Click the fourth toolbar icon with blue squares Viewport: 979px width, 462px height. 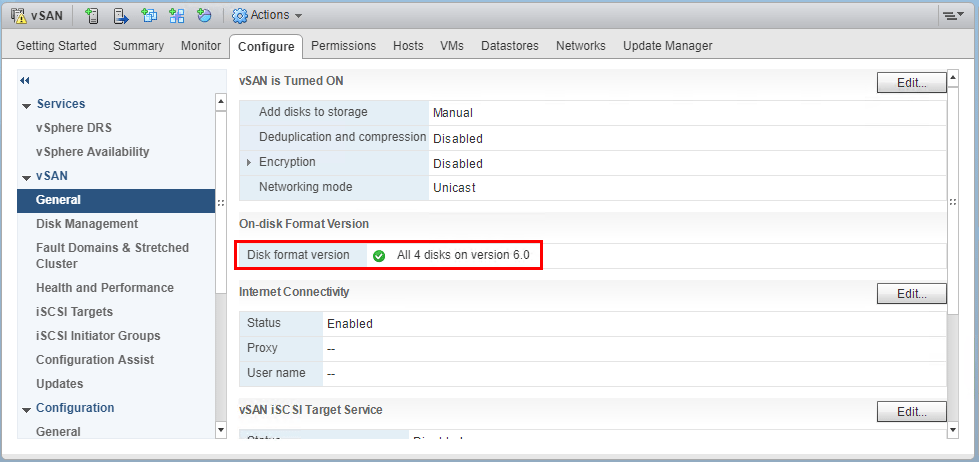[x=177, y=16]
